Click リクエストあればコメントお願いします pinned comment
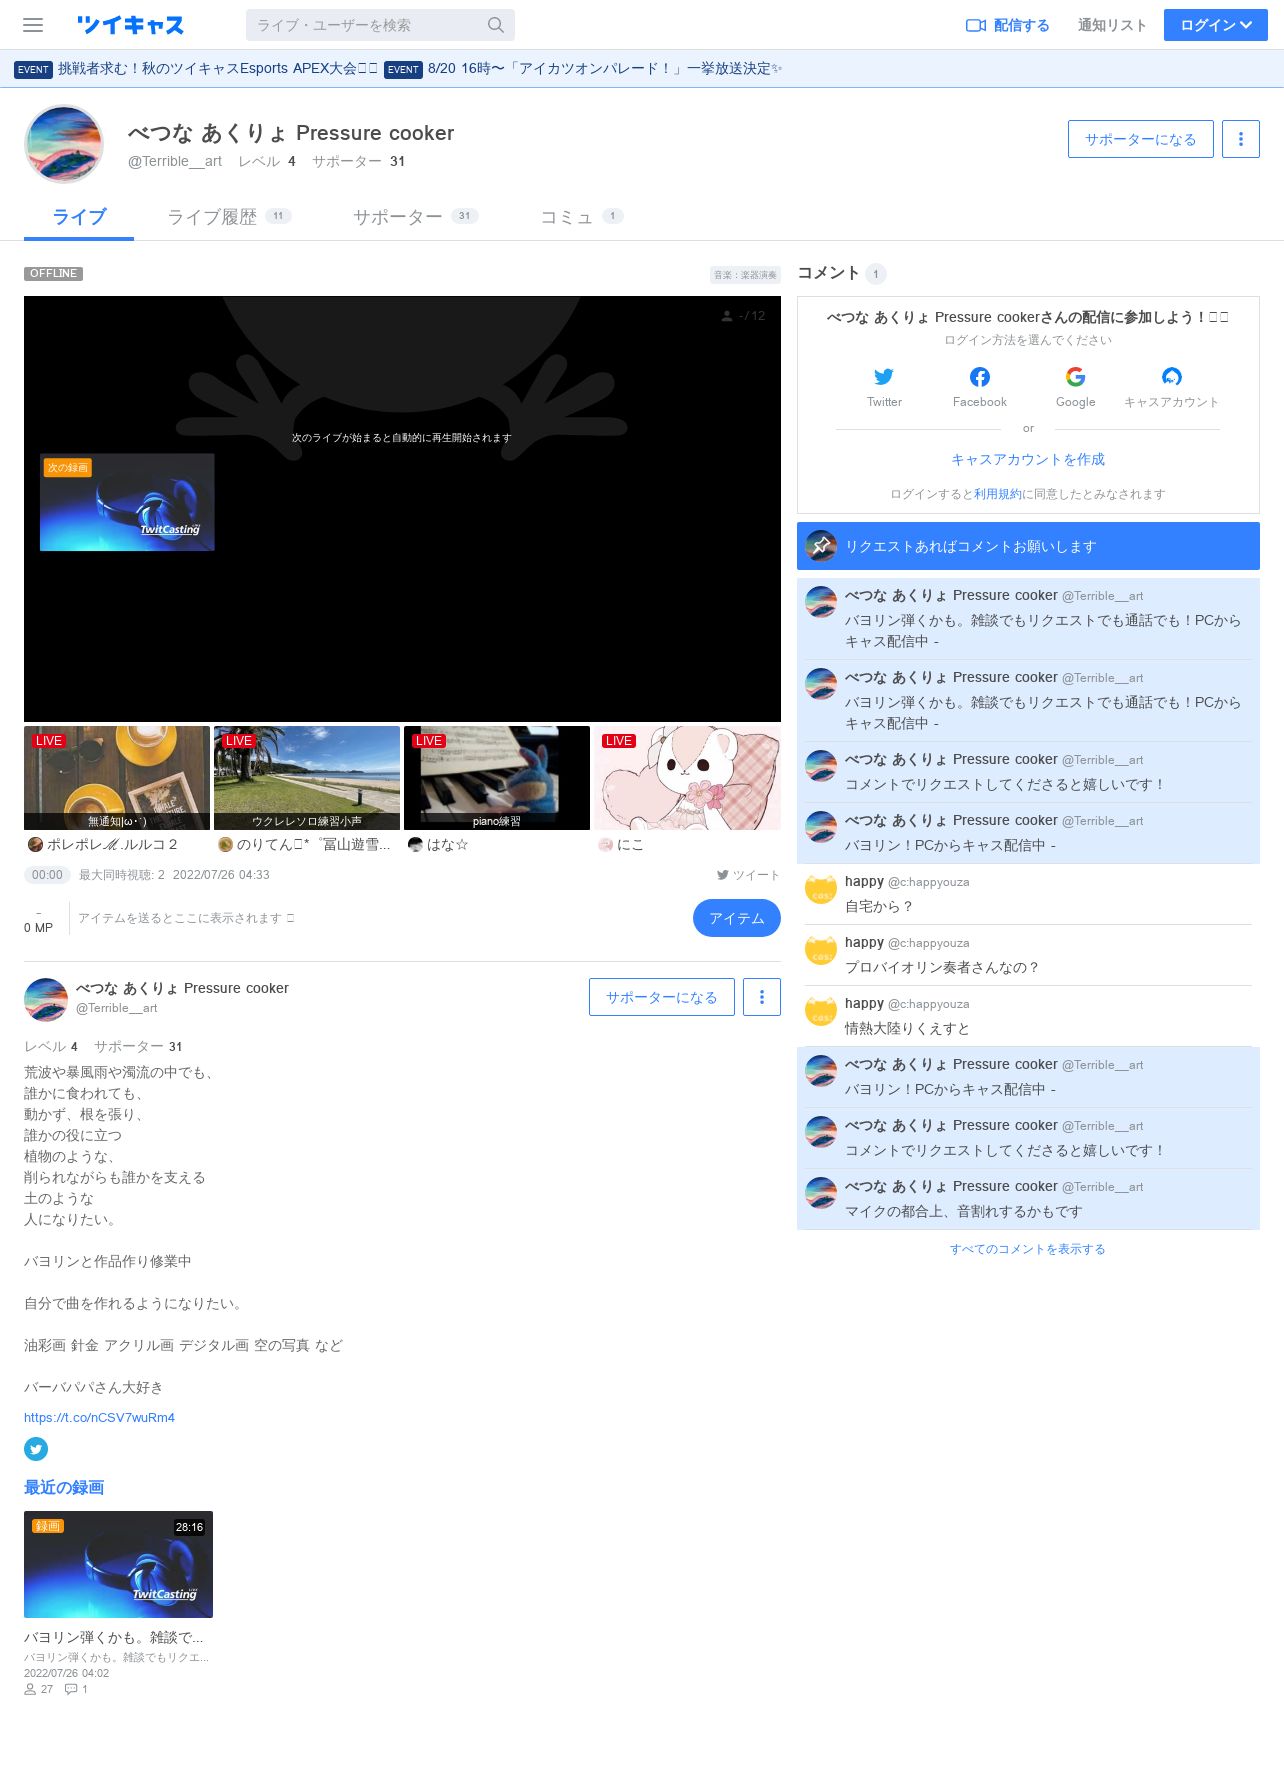This screenshot has width=1284, height=1781. pos(1028,546)
